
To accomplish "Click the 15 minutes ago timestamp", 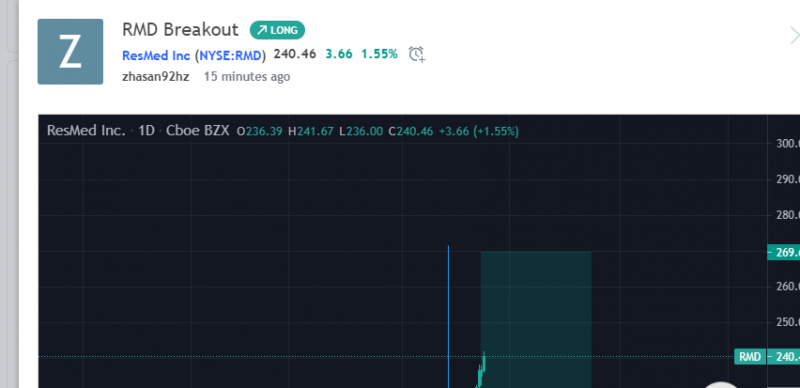I will 247,77.
